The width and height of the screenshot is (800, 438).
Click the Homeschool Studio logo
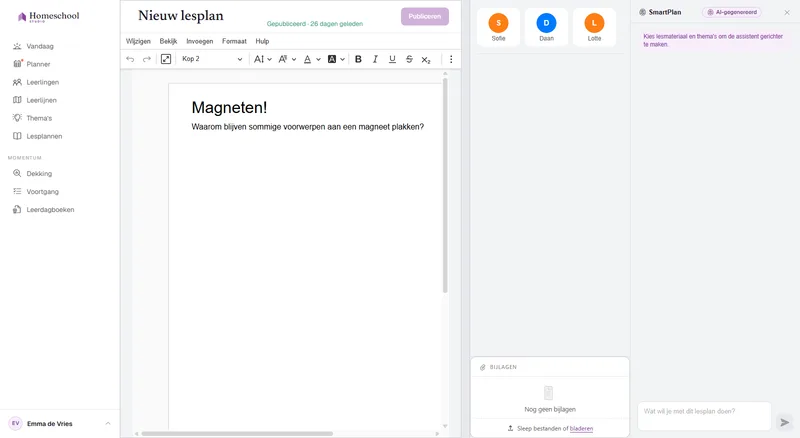(x=48, y=17)
